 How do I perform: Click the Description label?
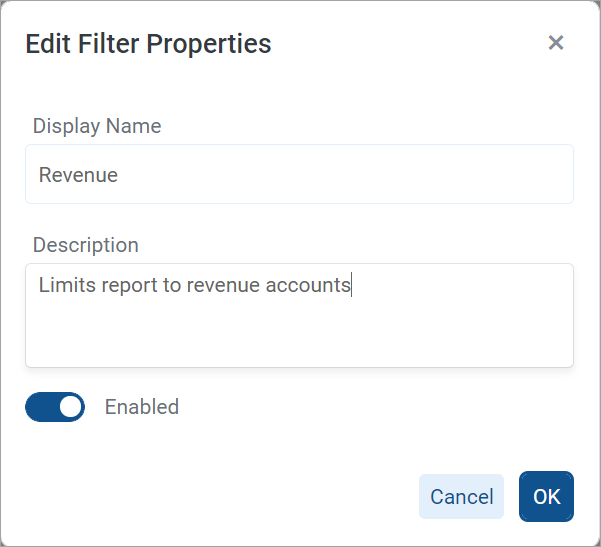pyautogui.click(x=85, y=245)
